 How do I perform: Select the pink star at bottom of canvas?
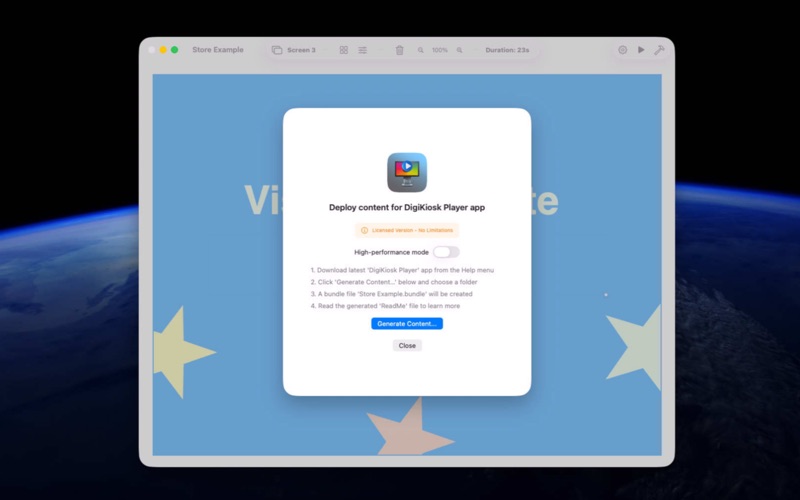[410, 428]
